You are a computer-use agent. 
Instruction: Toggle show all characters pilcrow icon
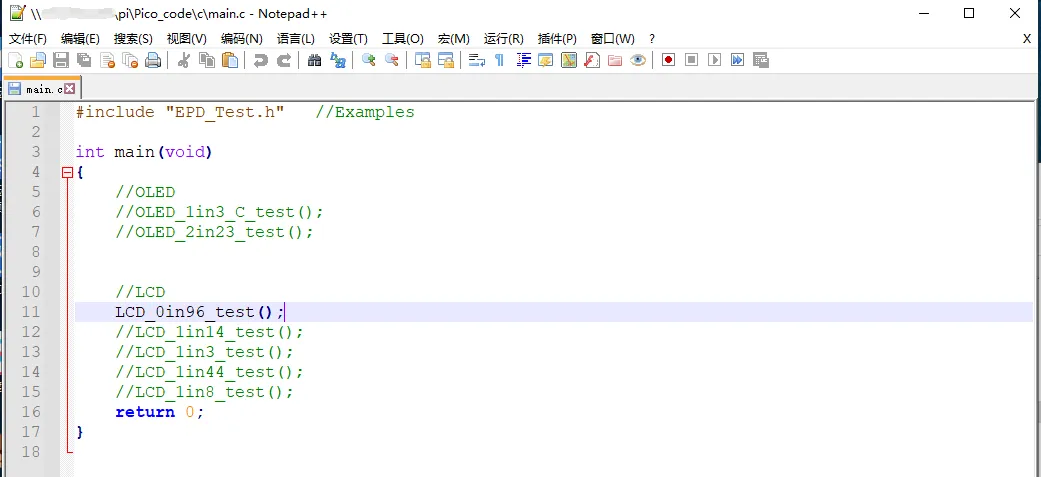(500, 60)
